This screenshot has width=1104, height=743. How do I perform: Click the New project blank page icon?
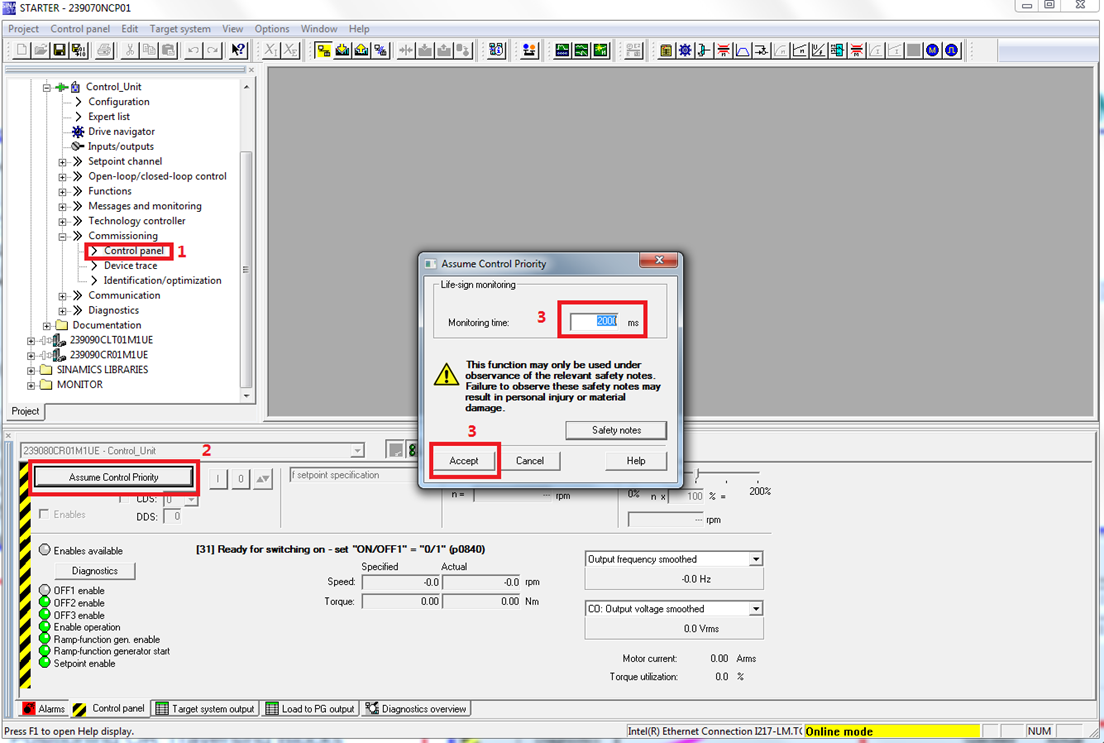(20, 50)
